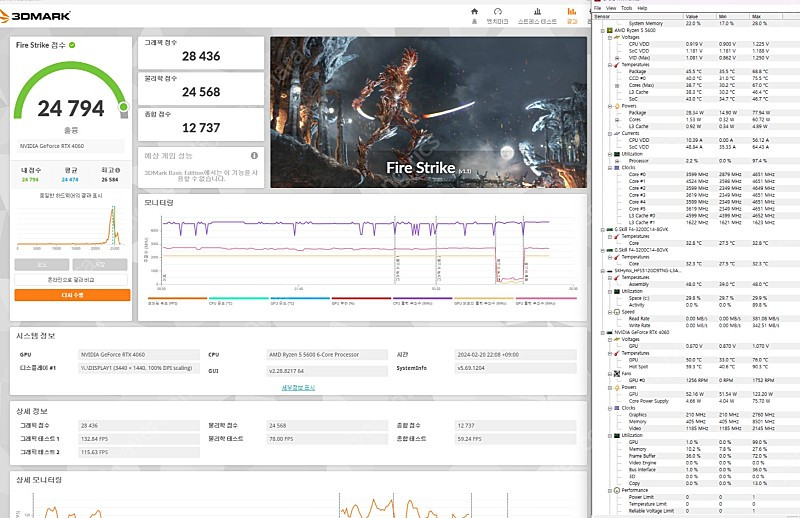
Task: Collapse the NVIDIA GeForce RTX 4060 node
Action: click(x=603, y=332)
